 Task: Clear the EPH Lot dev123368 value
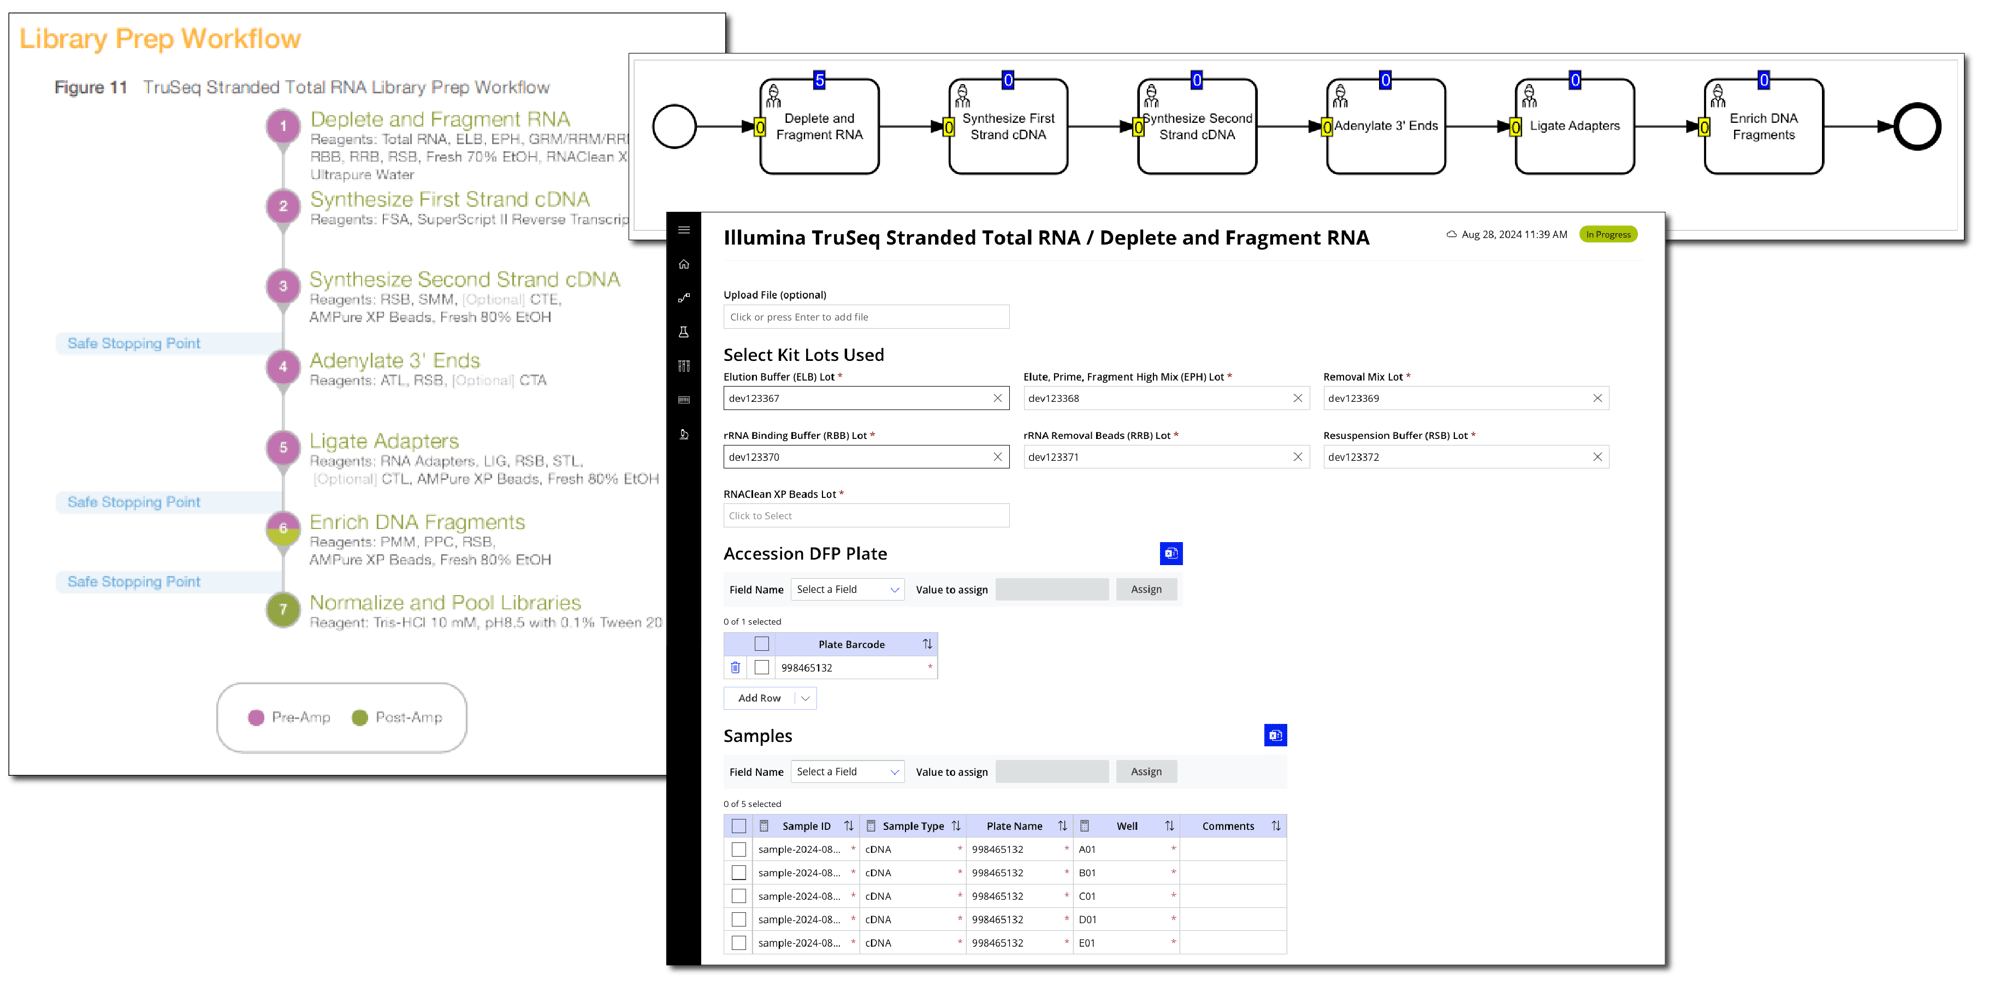tap(1297, 398)
